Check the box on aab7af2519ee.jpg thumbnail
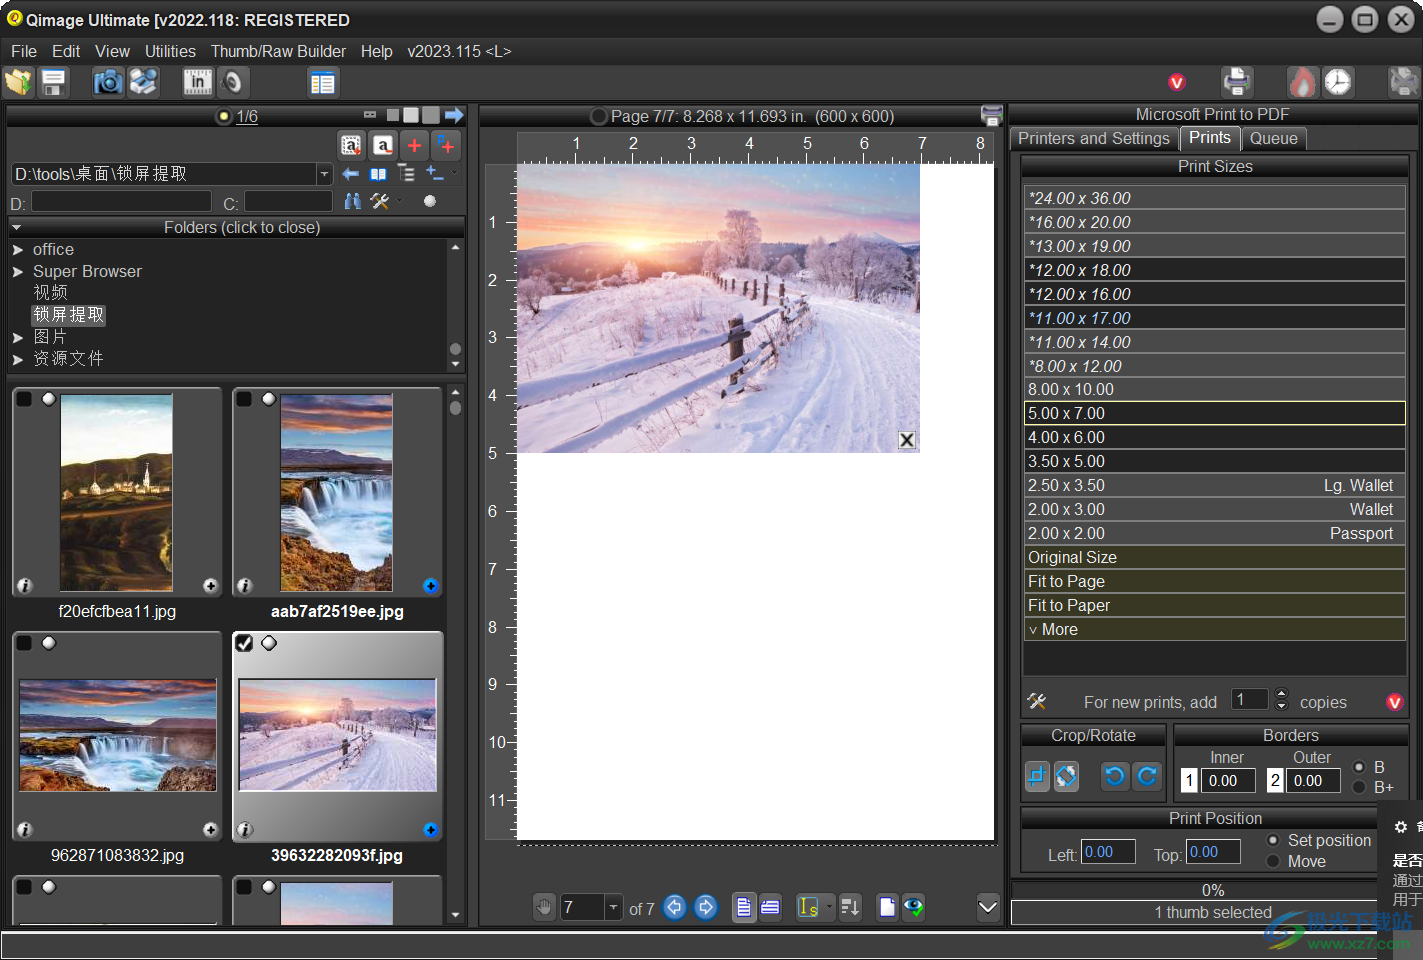 click(x=244, y=399)
